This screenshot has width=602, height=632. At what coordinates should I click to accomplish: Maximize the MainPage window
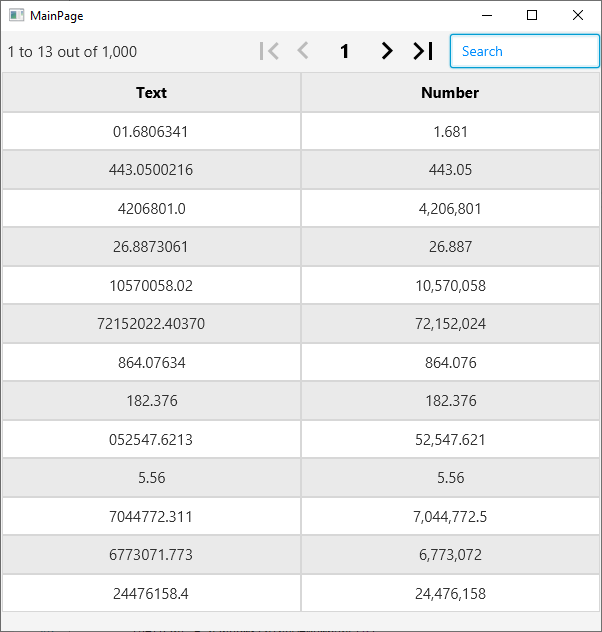point(532,15)
